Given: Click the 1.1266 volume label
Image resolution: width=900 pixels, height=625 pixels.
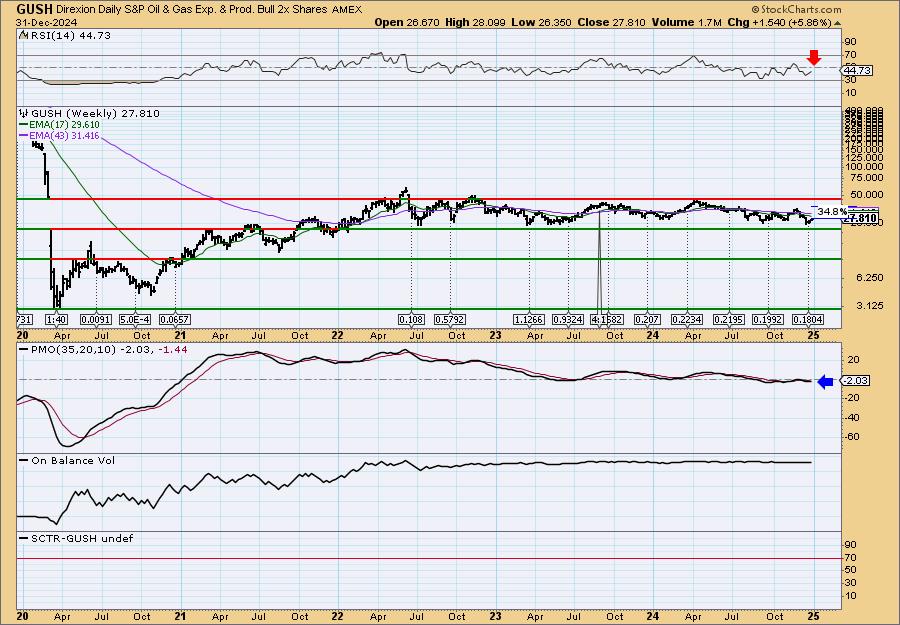Looking at the screenshot, I should (x=529, y=320).
